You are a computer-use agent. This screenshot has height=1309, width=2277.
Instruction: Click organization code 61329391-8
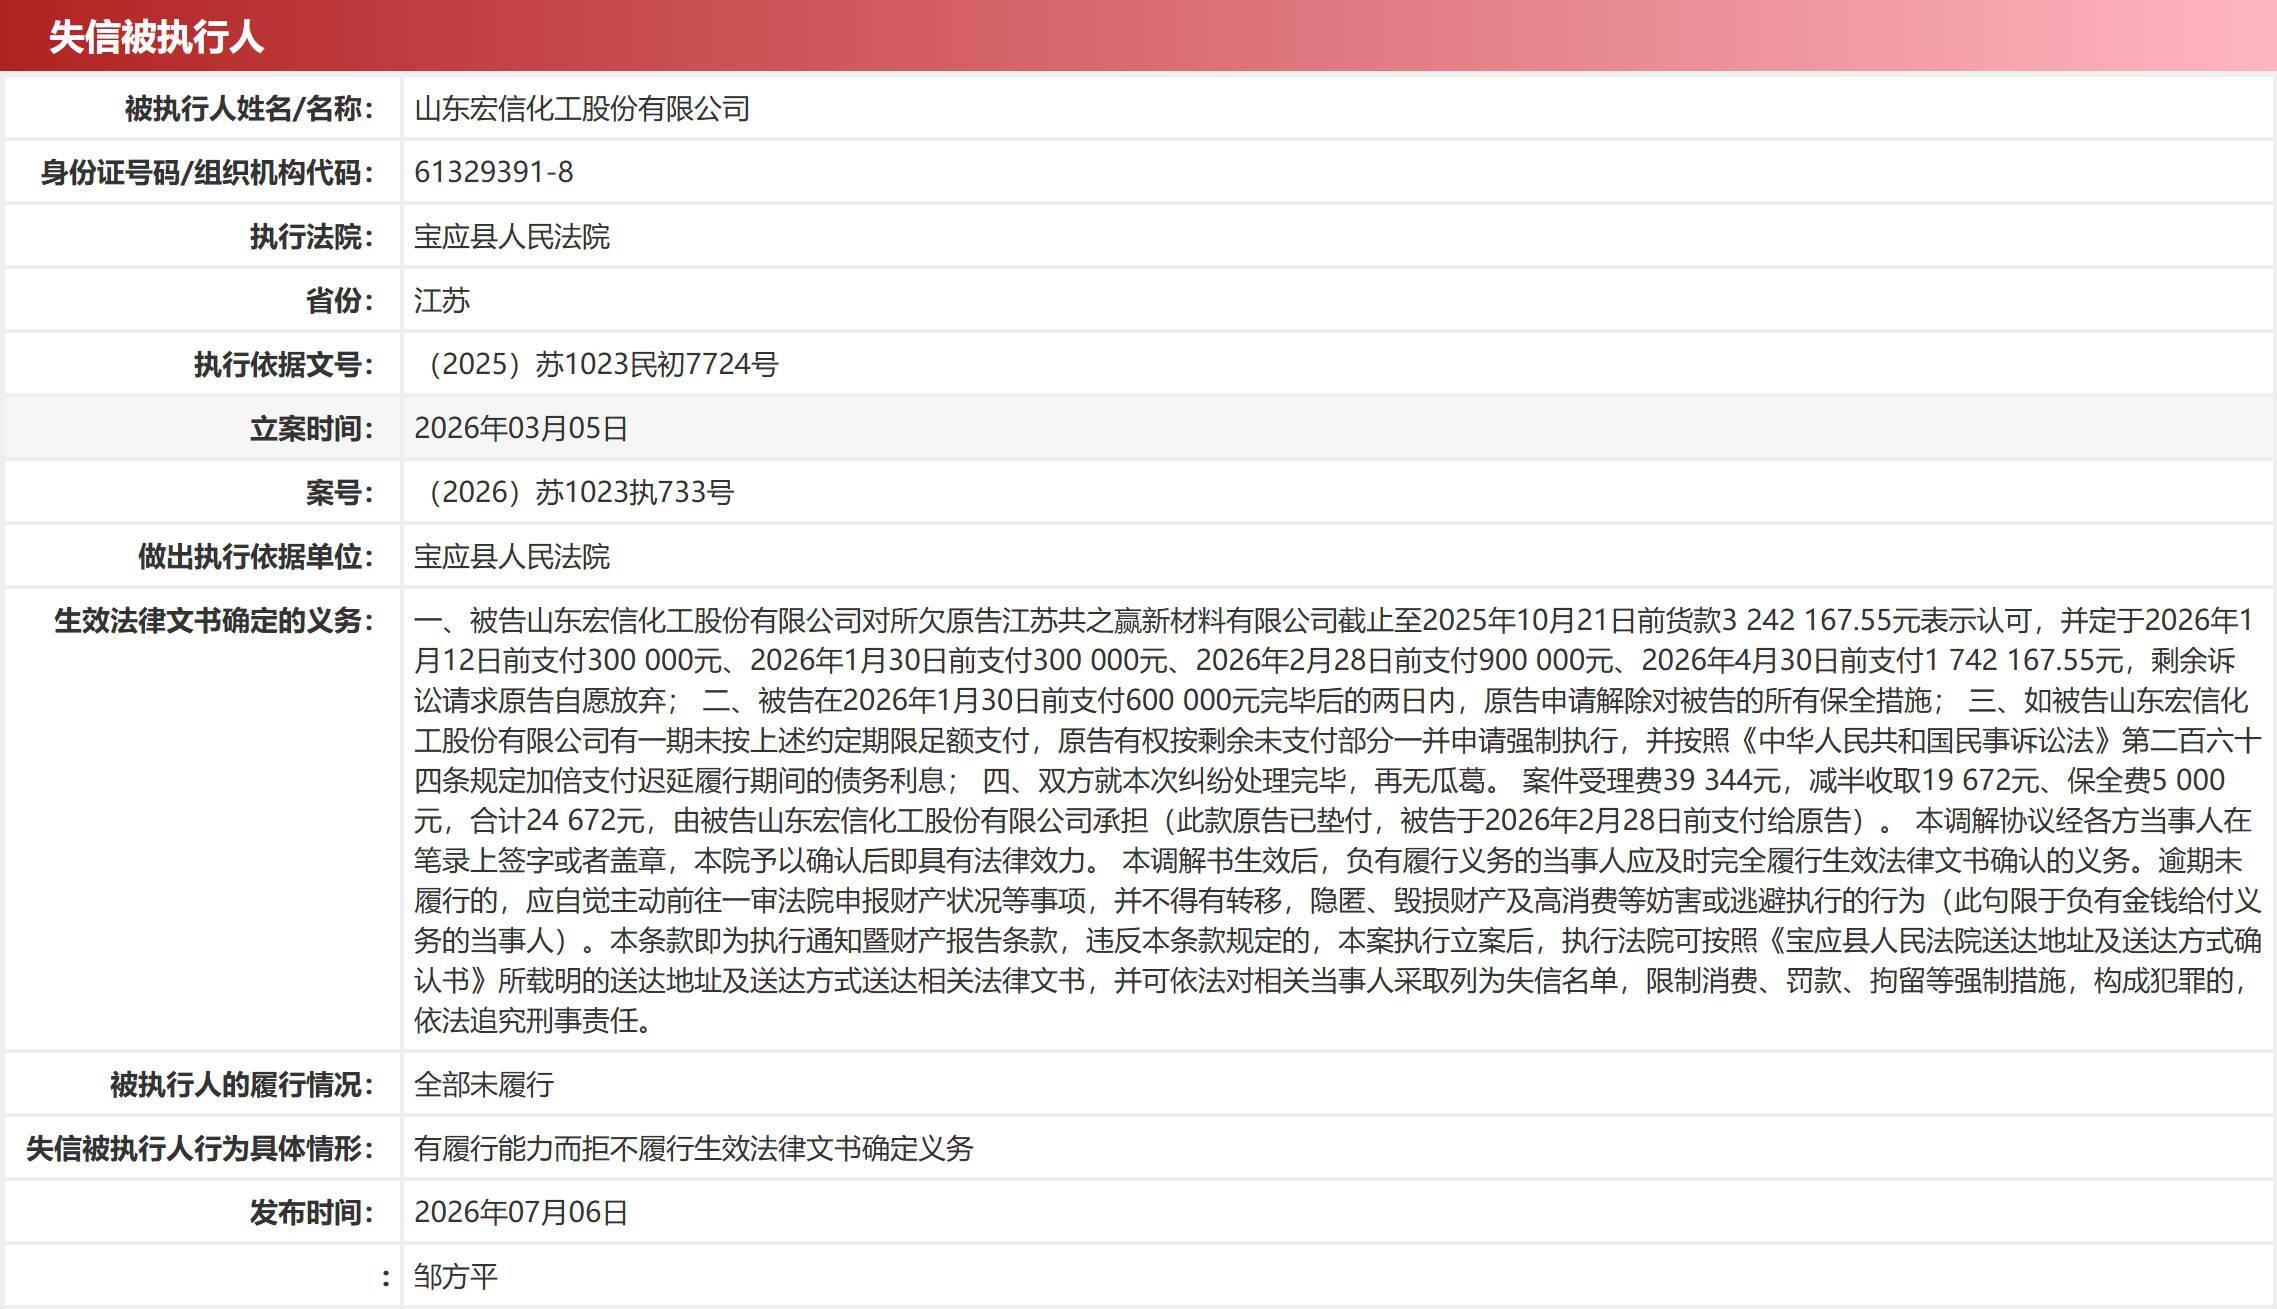pyautogui.click(x=494, y=172)
